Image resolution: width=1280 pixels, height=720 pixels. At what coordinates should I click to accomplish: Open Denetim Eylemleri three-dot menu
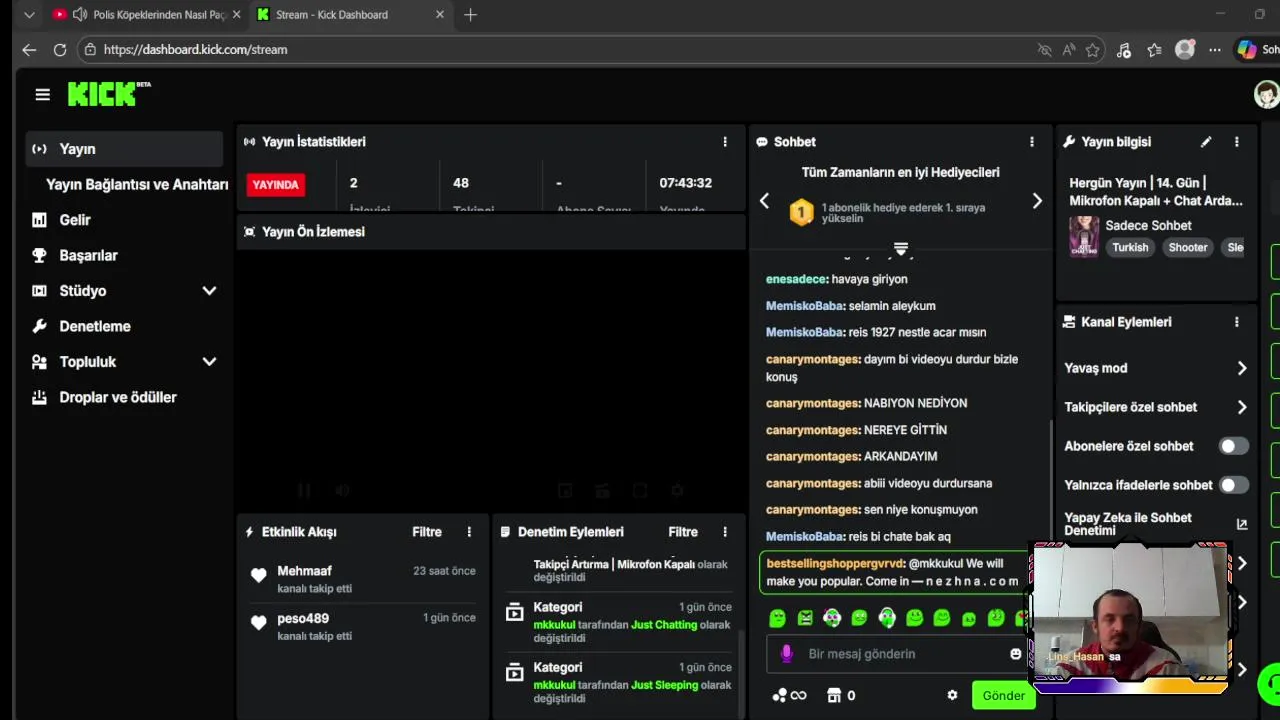725,532
